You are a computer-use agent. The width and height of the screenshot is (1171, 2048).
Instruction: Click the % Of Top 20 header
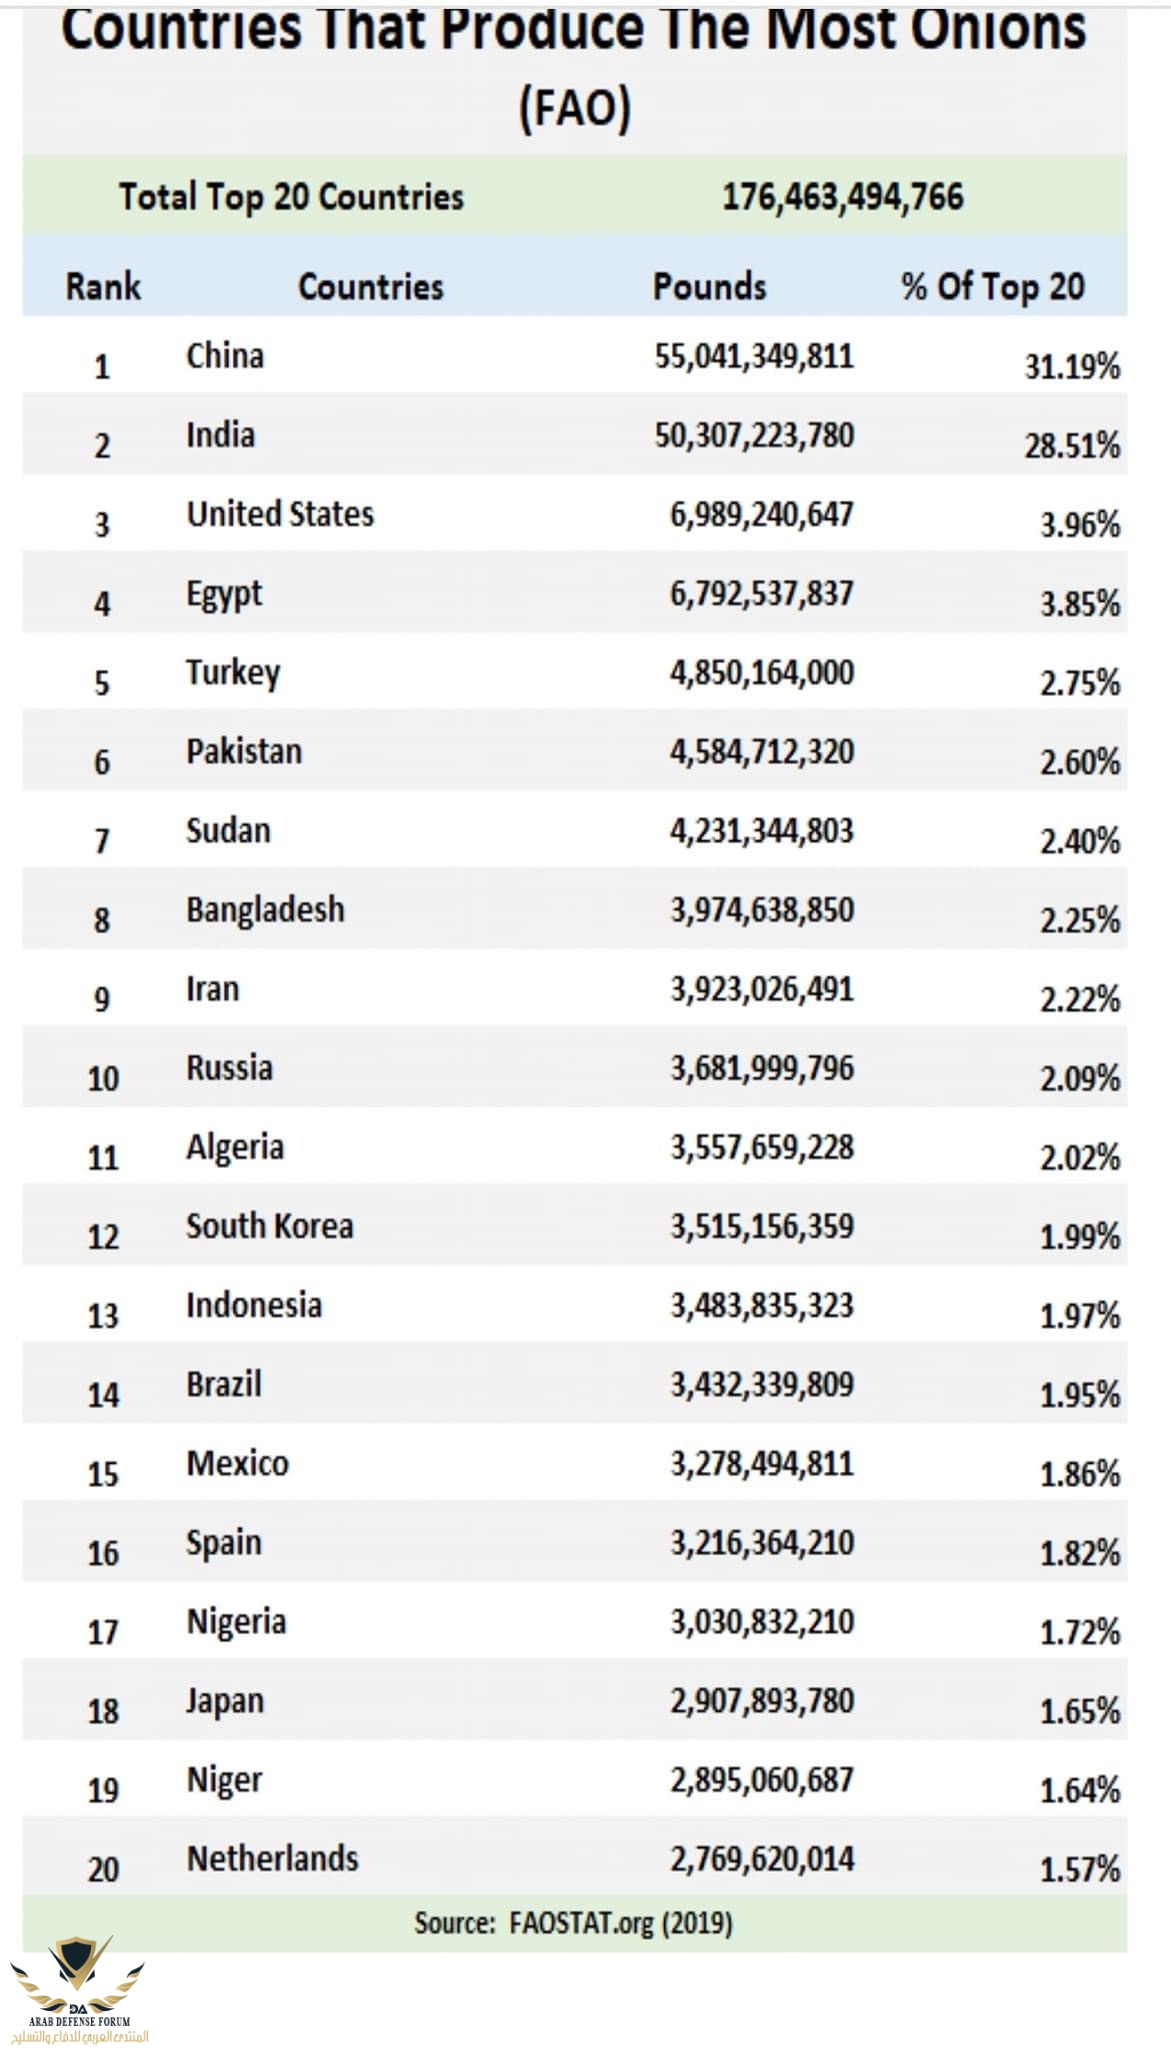[x=992, y=287]
